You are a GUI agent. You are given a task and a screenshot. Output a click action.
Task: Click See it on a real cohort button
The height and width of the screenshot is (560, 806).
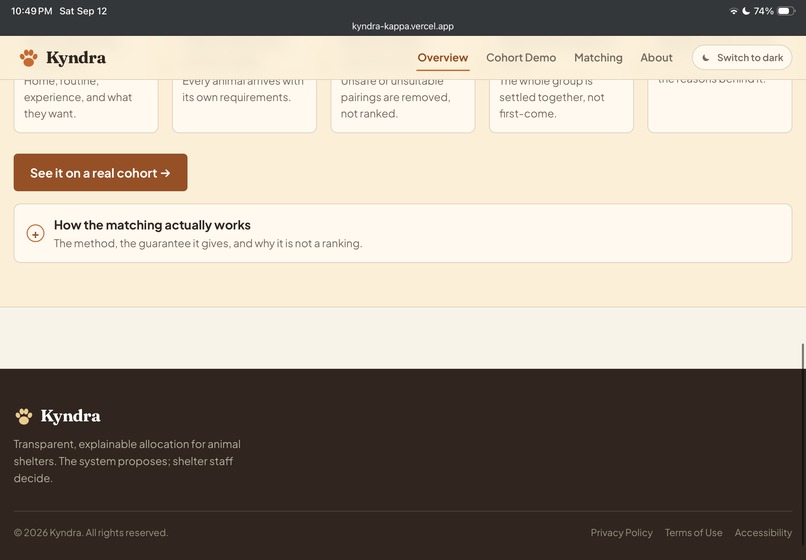(x=100, y=172)
